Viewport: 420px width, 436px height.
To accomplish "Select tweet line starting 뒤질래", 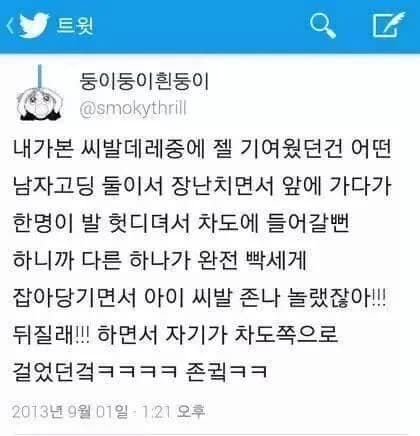I will click(175, 334).
